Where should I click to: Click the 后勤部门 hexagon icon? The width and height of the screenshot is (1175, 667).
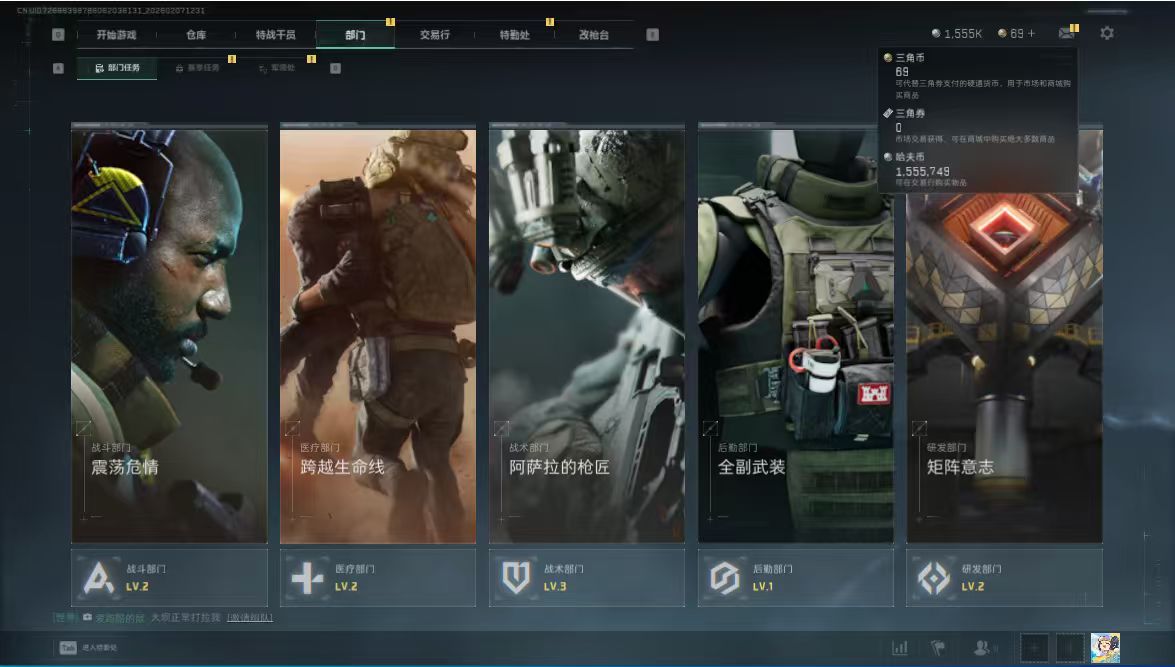tap(725, 578)
